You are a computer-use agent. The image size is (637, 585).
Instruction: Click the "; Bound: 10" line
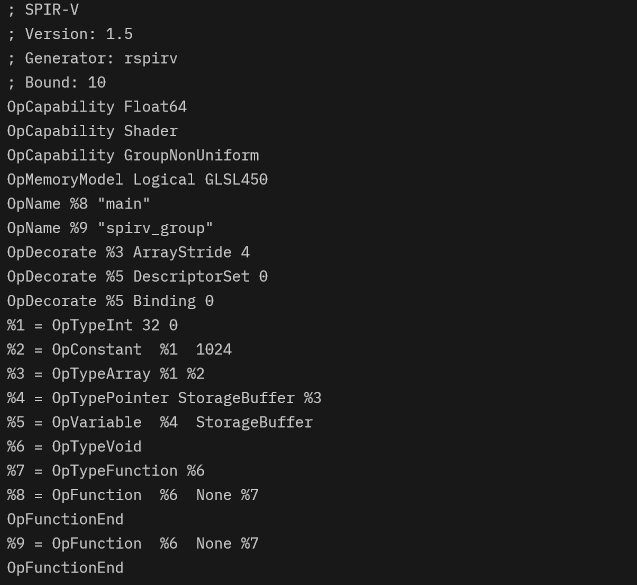[x=56, y=82]
